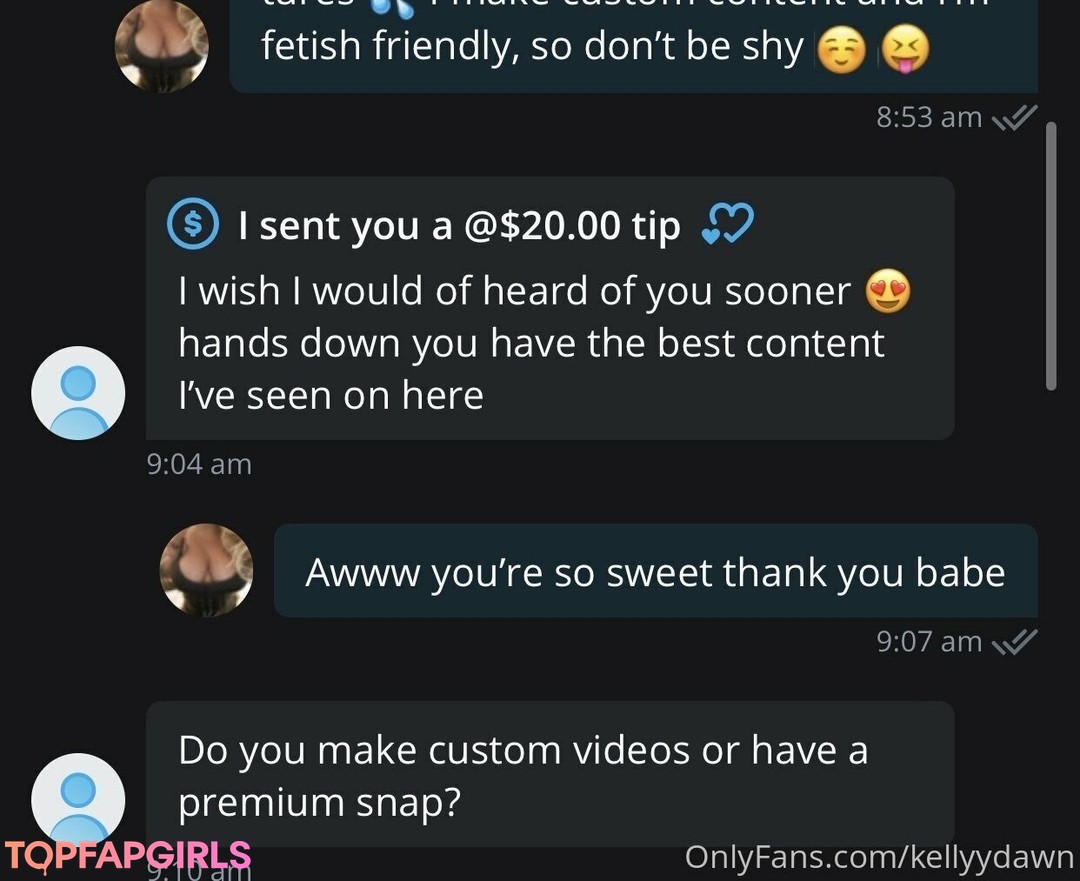Click the 8:53 am timestamp
The height and width of the screenshot is (881, 1080).
tap(928, 117)
